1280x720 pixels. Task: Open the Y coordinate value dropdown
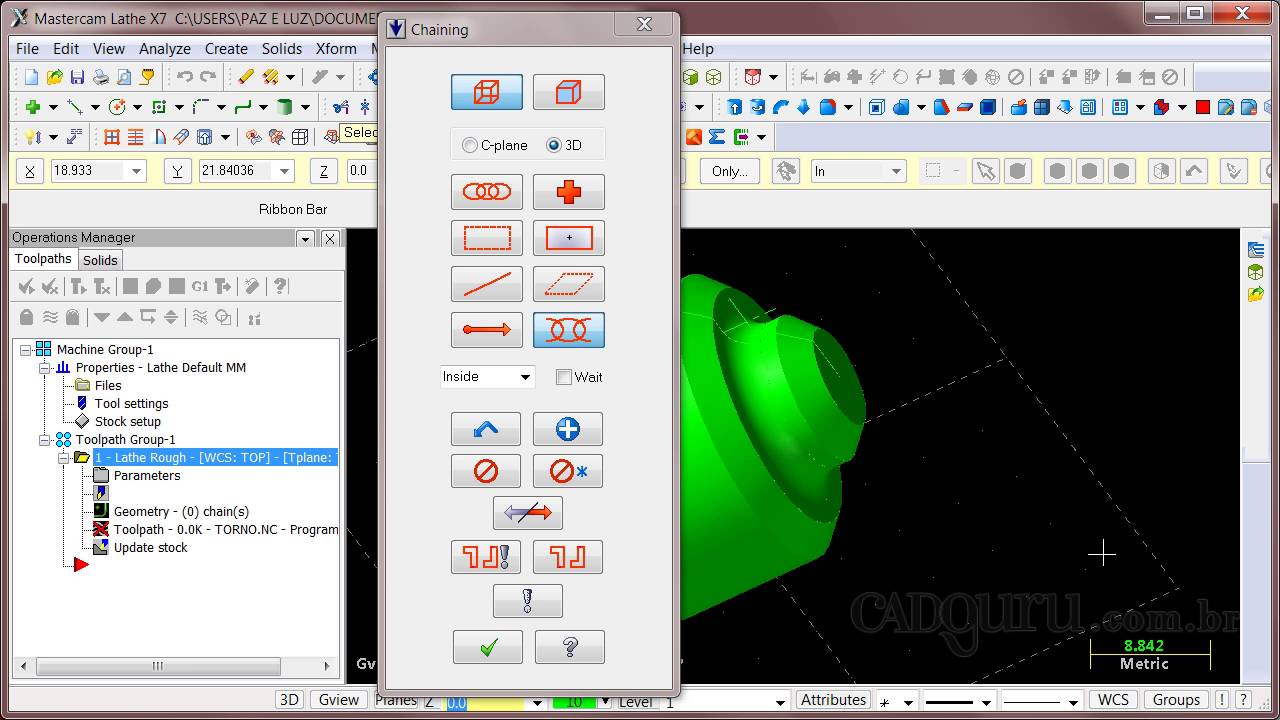click(285, 171)
